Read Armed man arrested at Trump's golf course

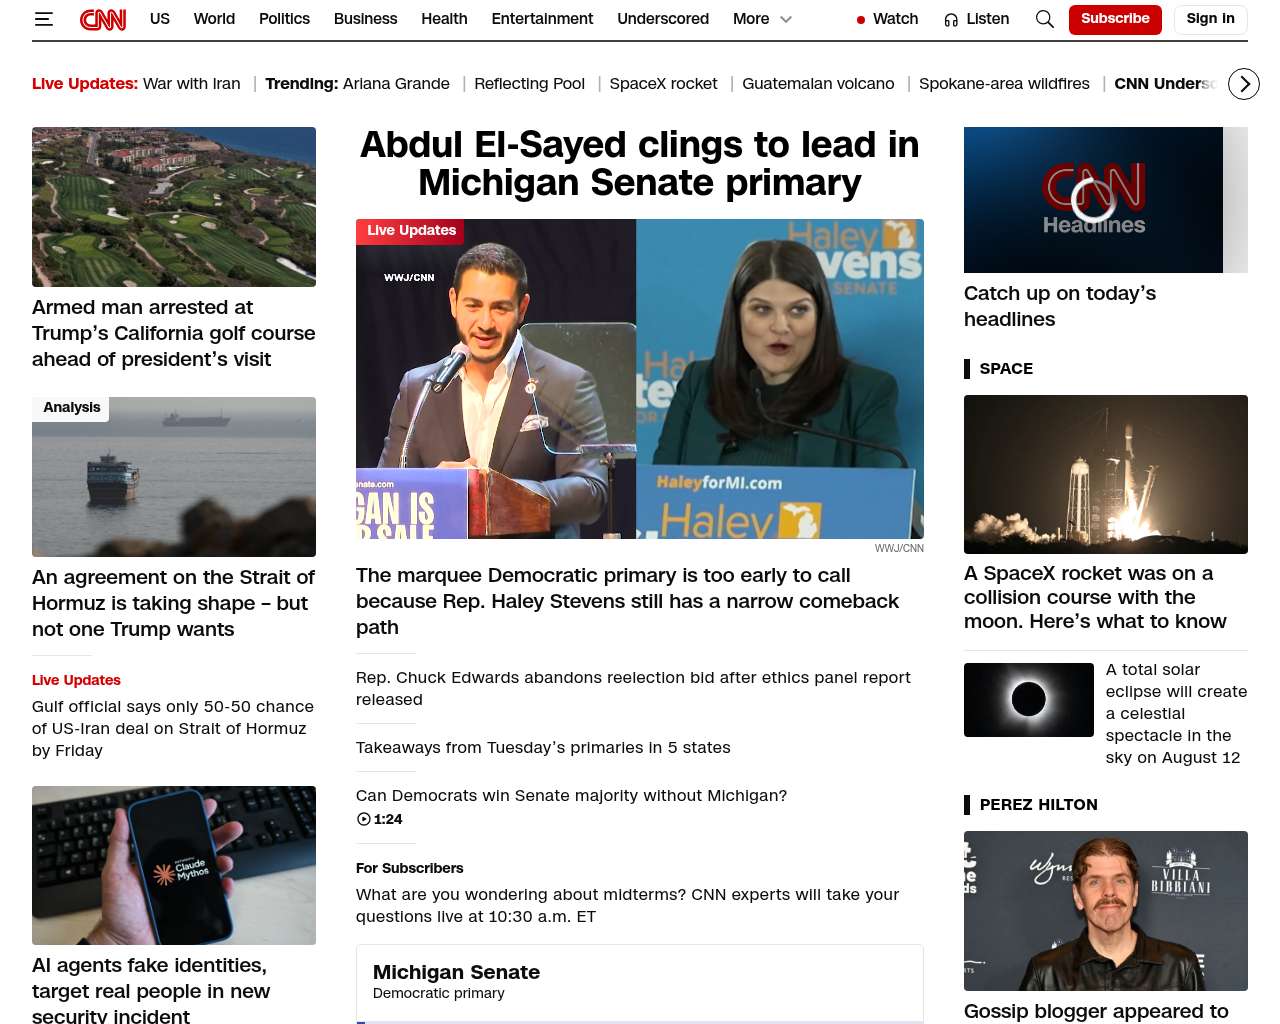tap(174, 333)
